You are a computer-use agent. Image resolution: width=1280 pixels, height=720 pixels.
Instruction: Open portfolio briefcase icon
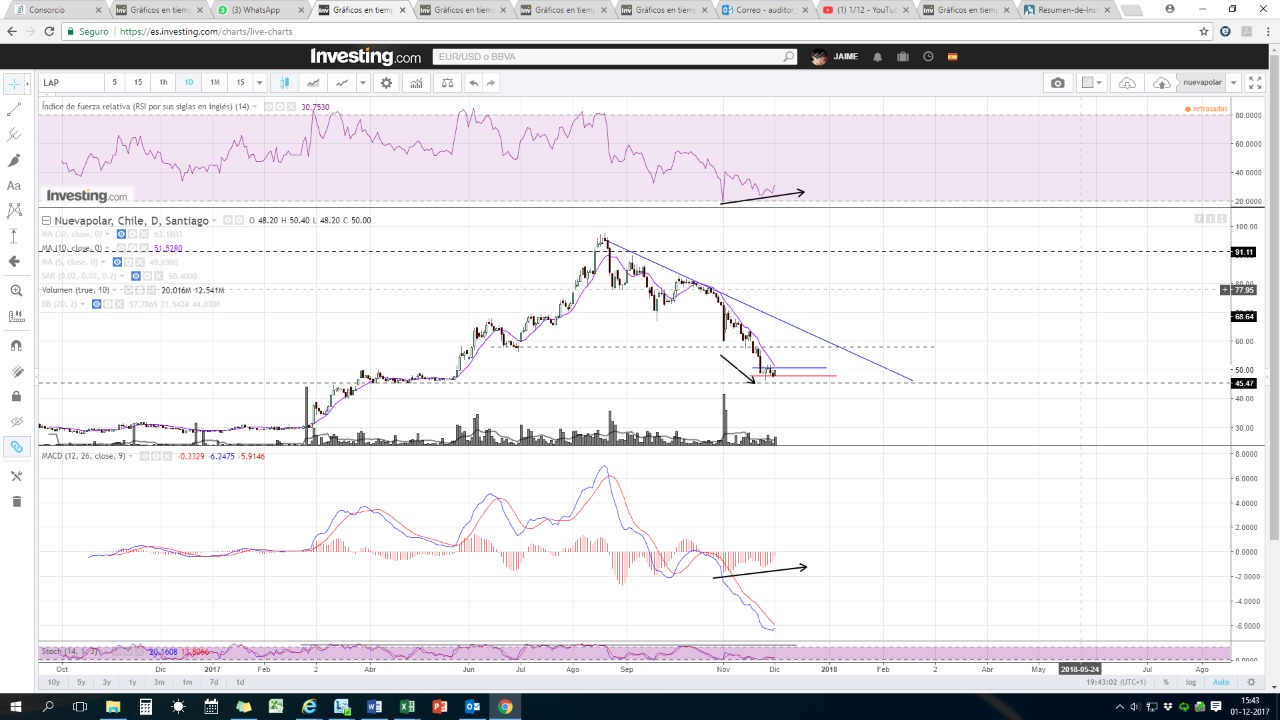[903, 57]
